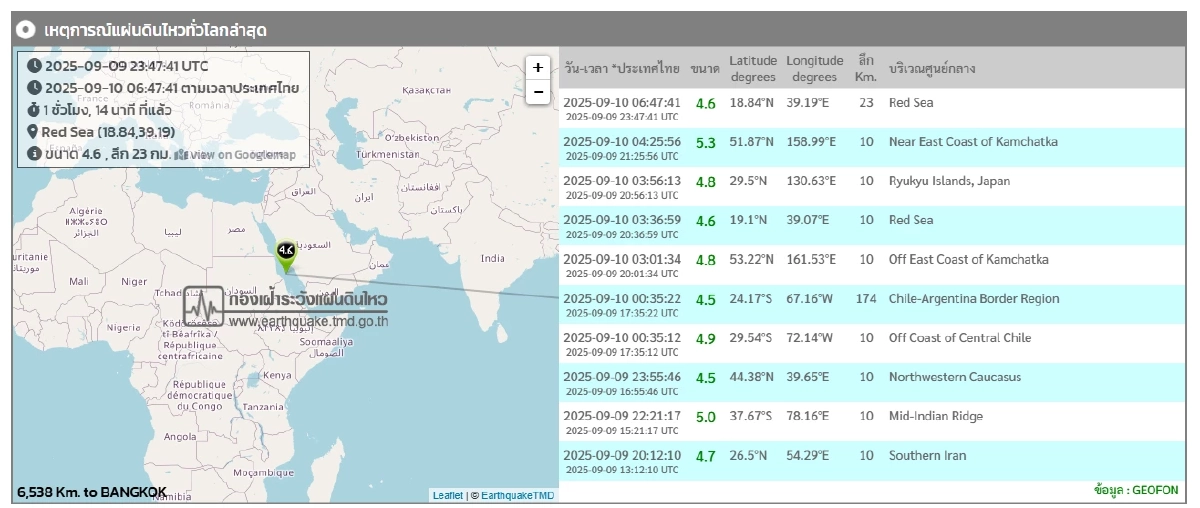Click the magnitude ขนาด column header
The image size is (1200, 508).
705,69
